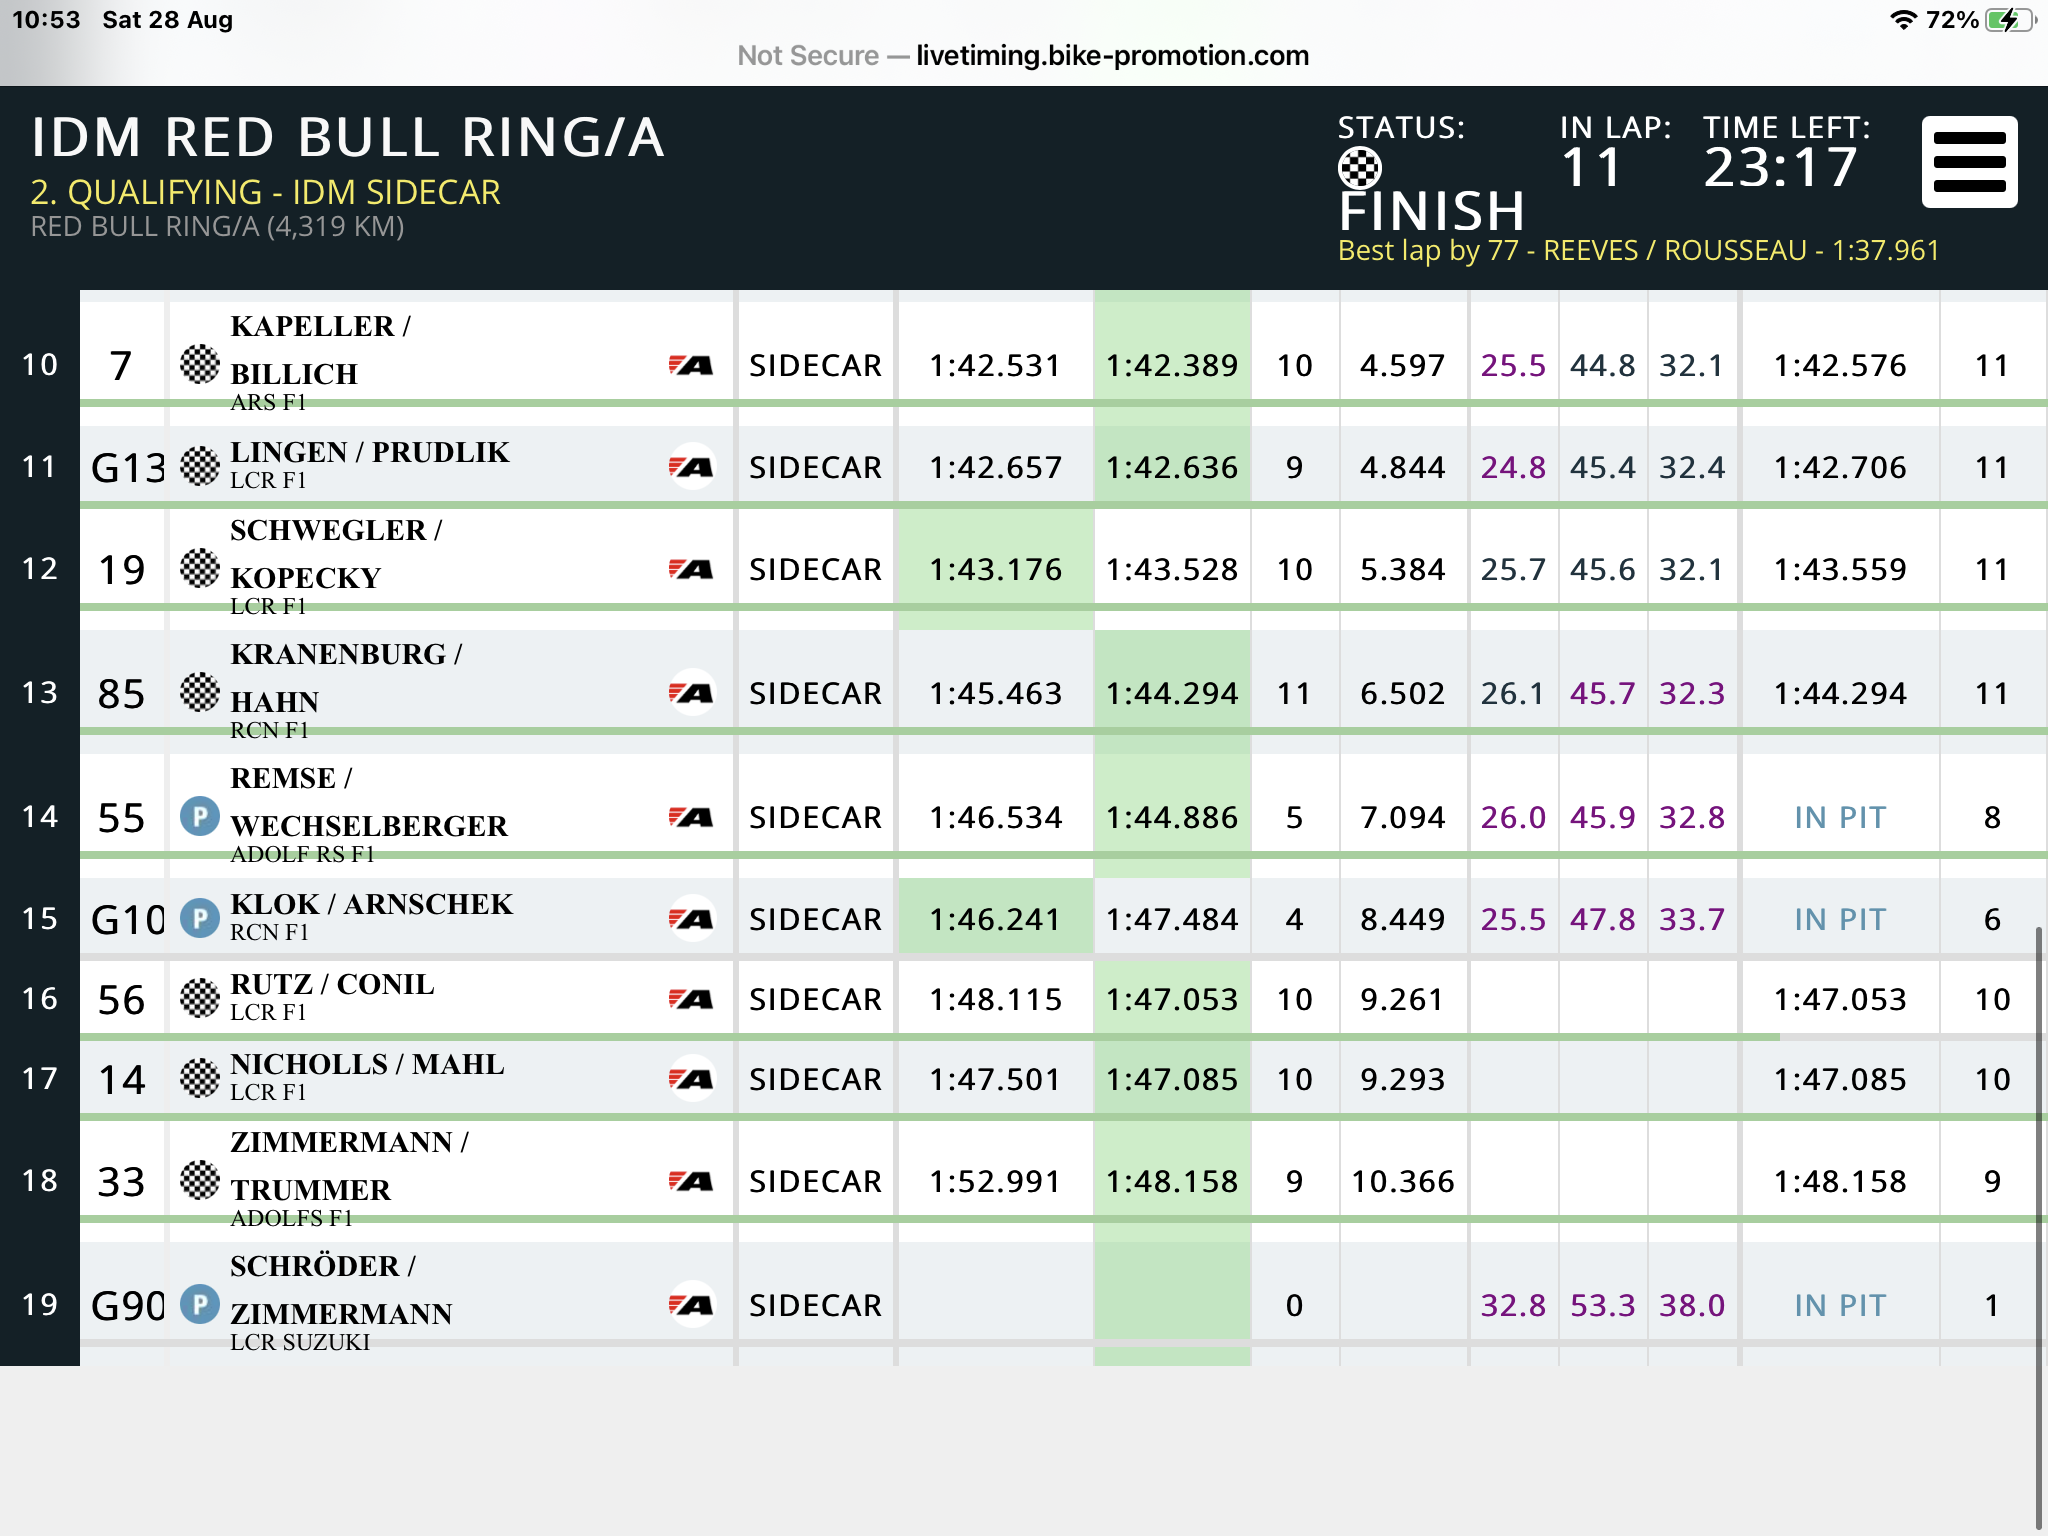Image resolution: width=2048 pixels, height=1536 pixels.
Task: Click '2. QUALIFYING - IDM SIDECAR' session heading
Action: (265, 192)
